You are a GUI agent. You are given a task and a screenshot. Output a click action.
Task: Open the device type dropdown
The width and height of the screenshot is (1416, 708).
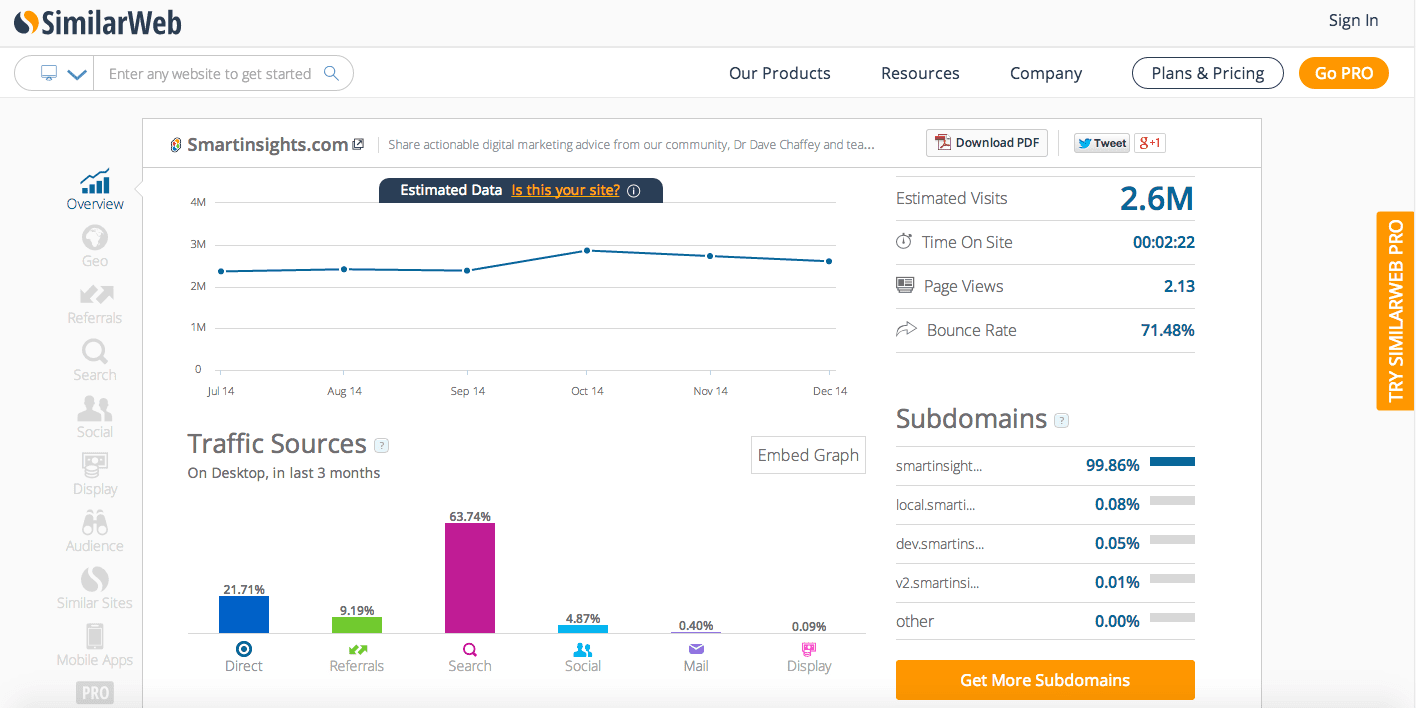coord(63,74)
